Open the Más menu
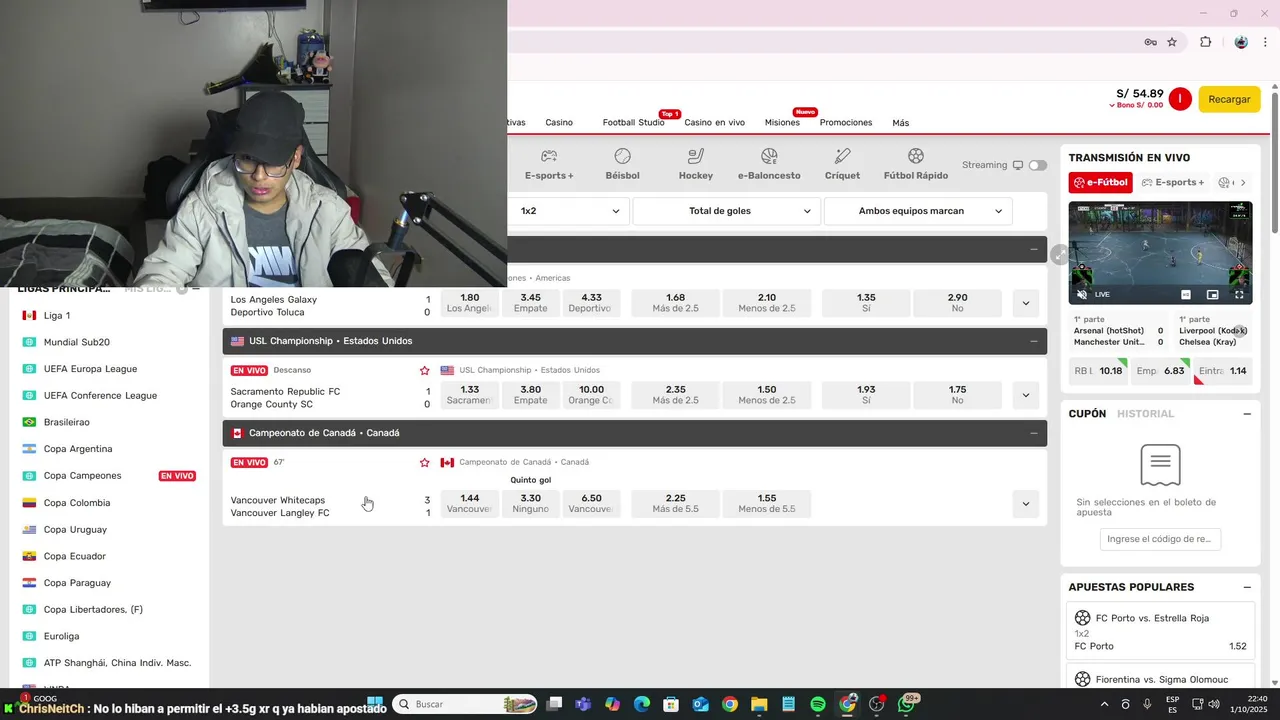Image resolution: width=1280 pixels, height=720 pixels. pos(901,123)
